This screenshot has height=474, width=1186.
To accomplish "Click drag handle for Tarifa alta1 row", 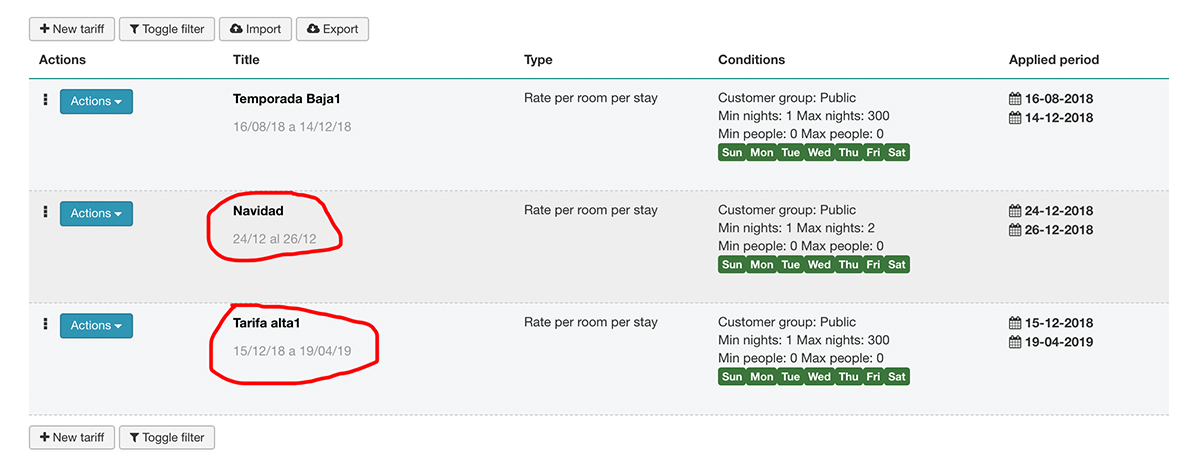I will coord(45,324).
